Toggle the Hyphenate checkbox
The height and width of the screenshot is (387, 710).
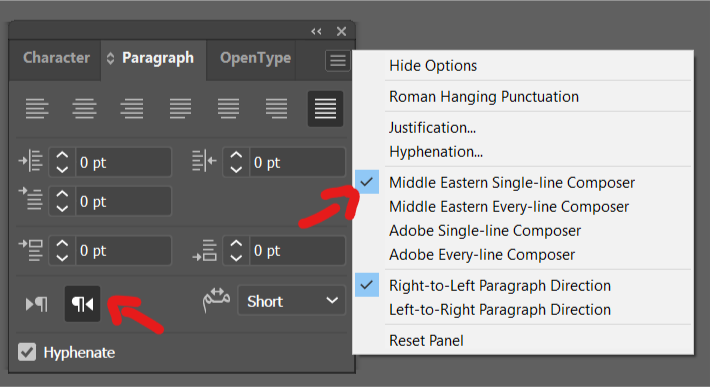point(27,352)
